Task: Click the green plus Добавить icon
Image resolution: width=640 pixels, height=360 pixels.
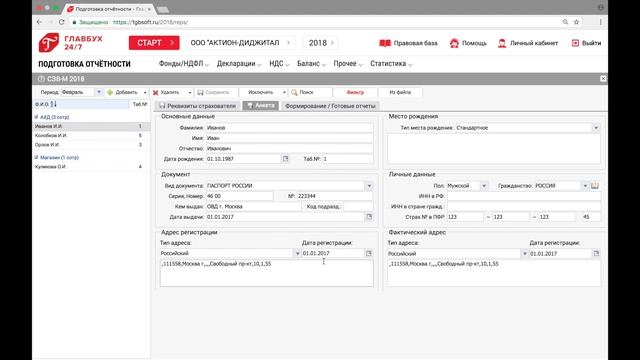Action: tap(110, 93)
